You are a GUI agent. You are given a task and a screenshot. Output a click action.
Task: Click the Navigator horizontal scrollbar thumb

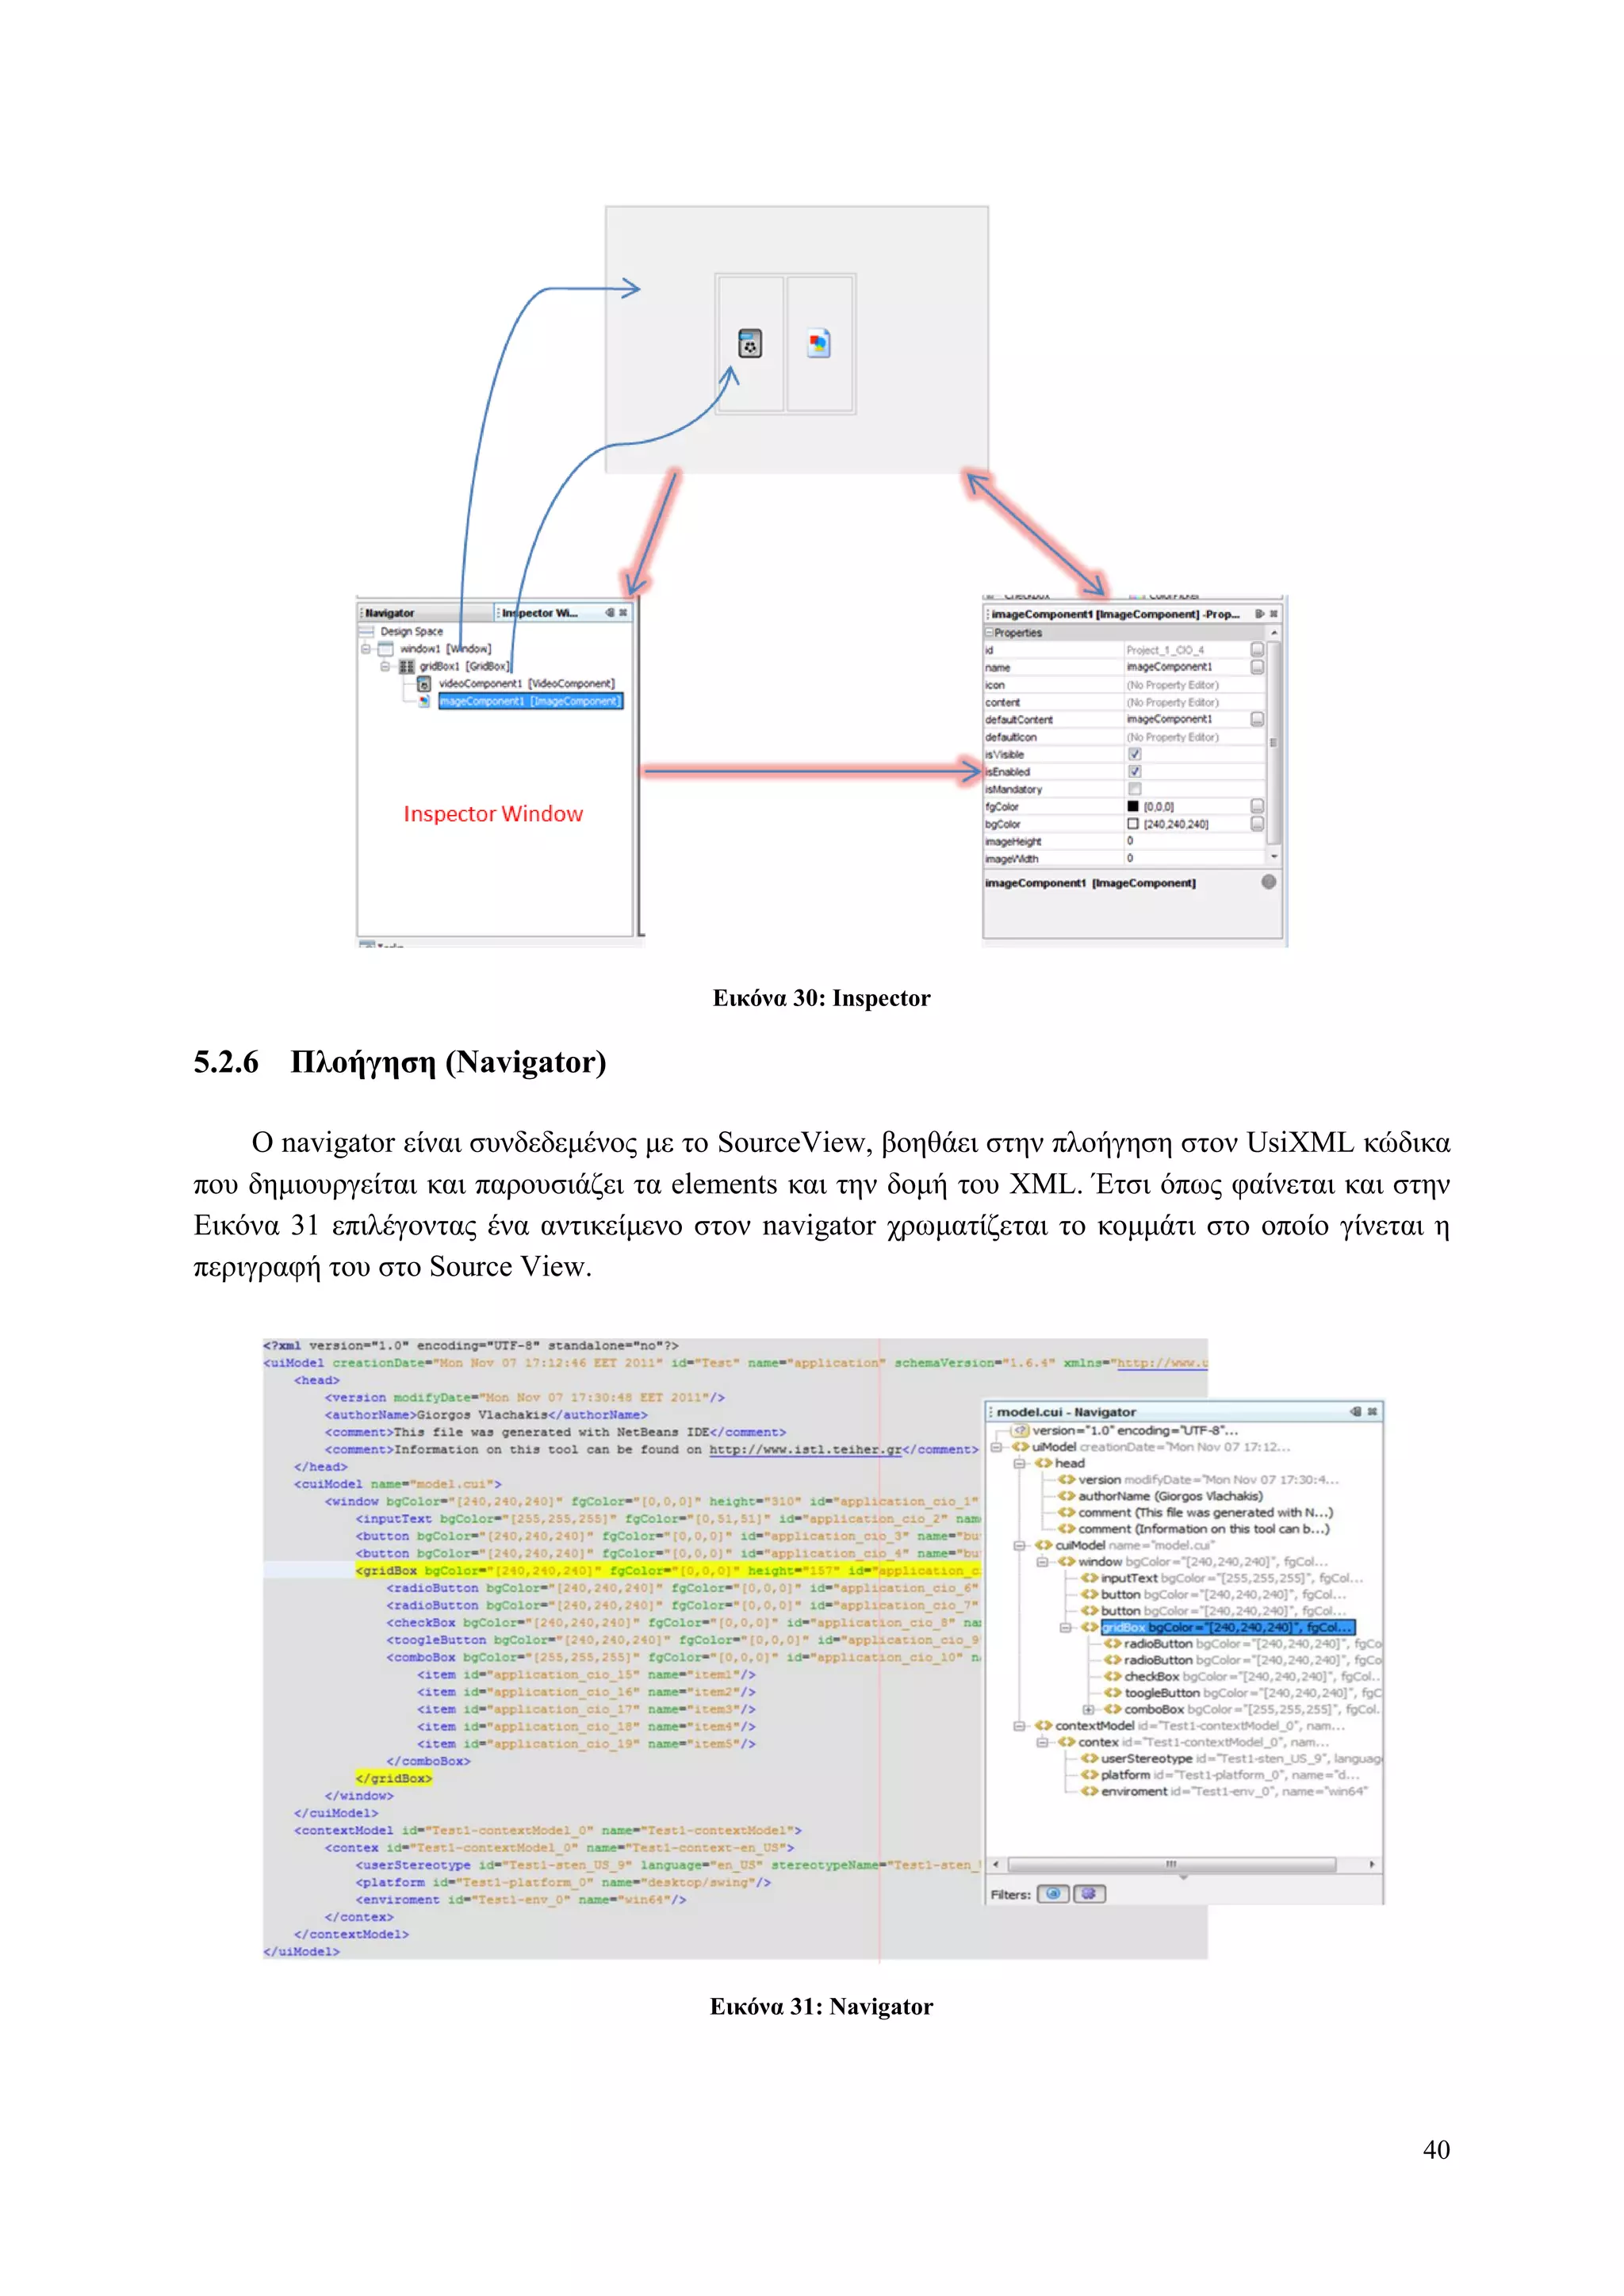[x=1171, y=1864]
